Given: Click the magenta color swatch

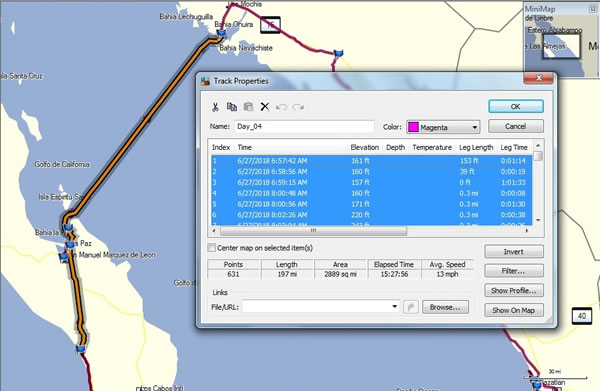Looking at the screenshot, I should [x=413, y=127].
